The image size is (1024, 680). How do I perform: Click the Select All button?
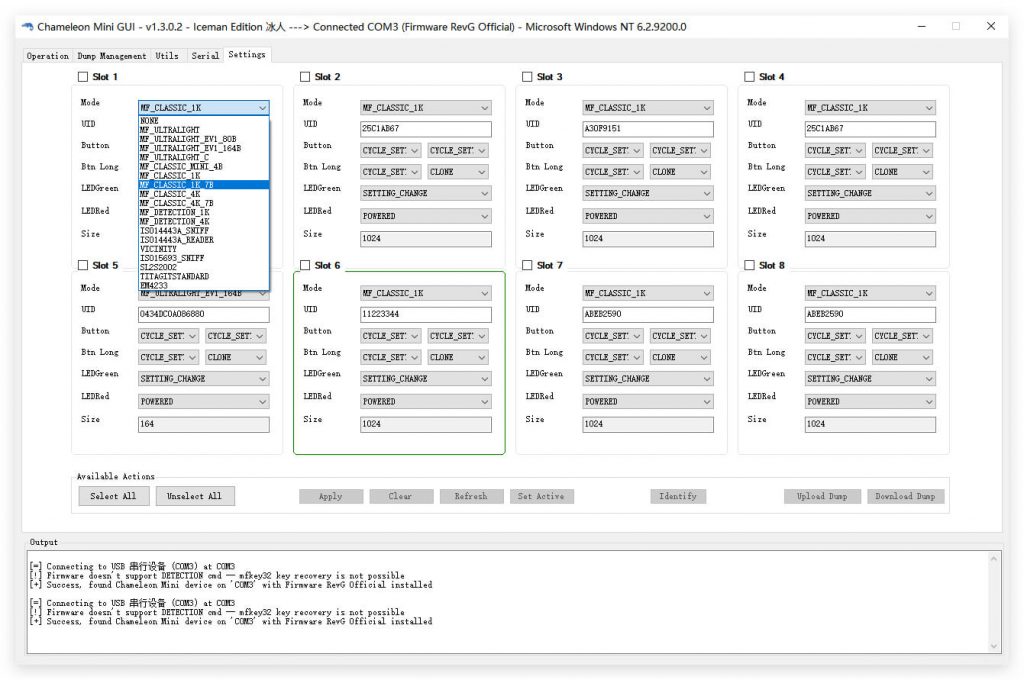coord(113,495)
